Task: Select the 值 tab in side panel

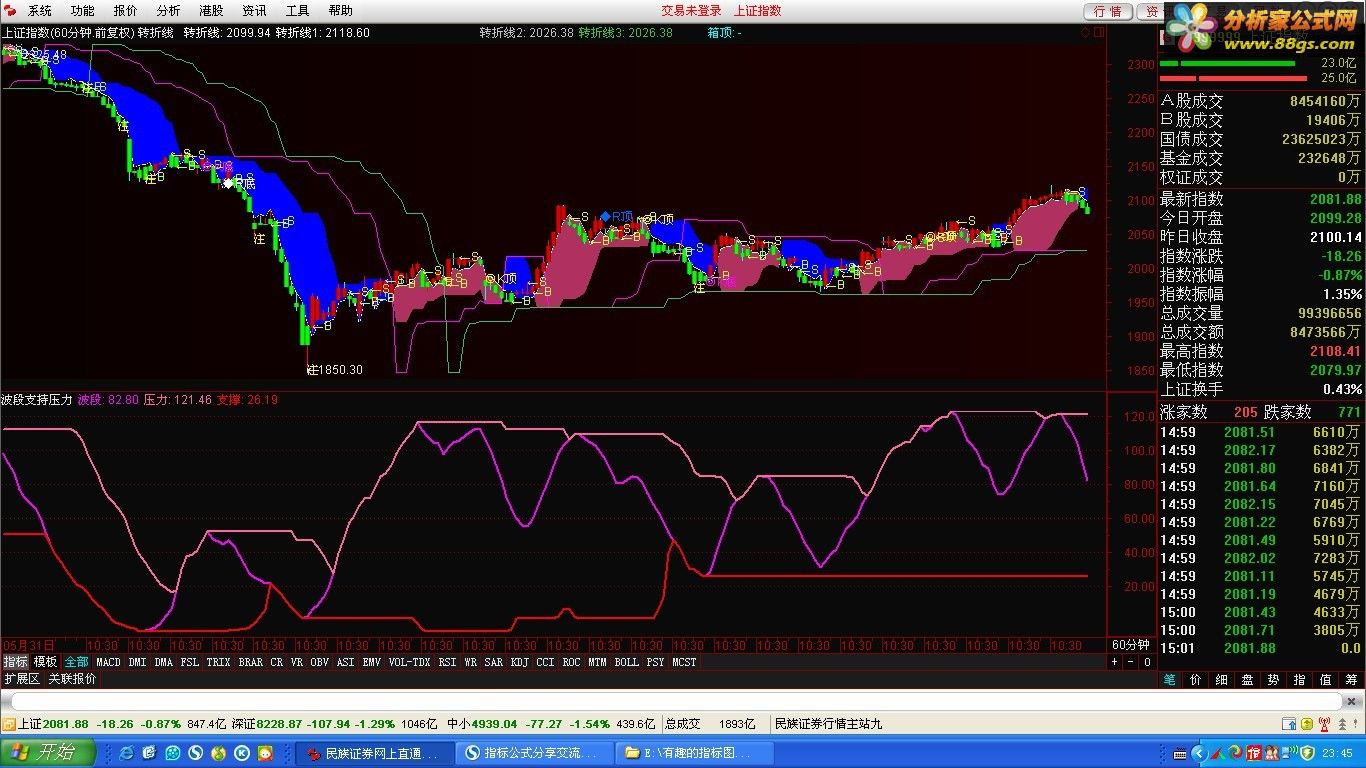Action: (1325, 680)
